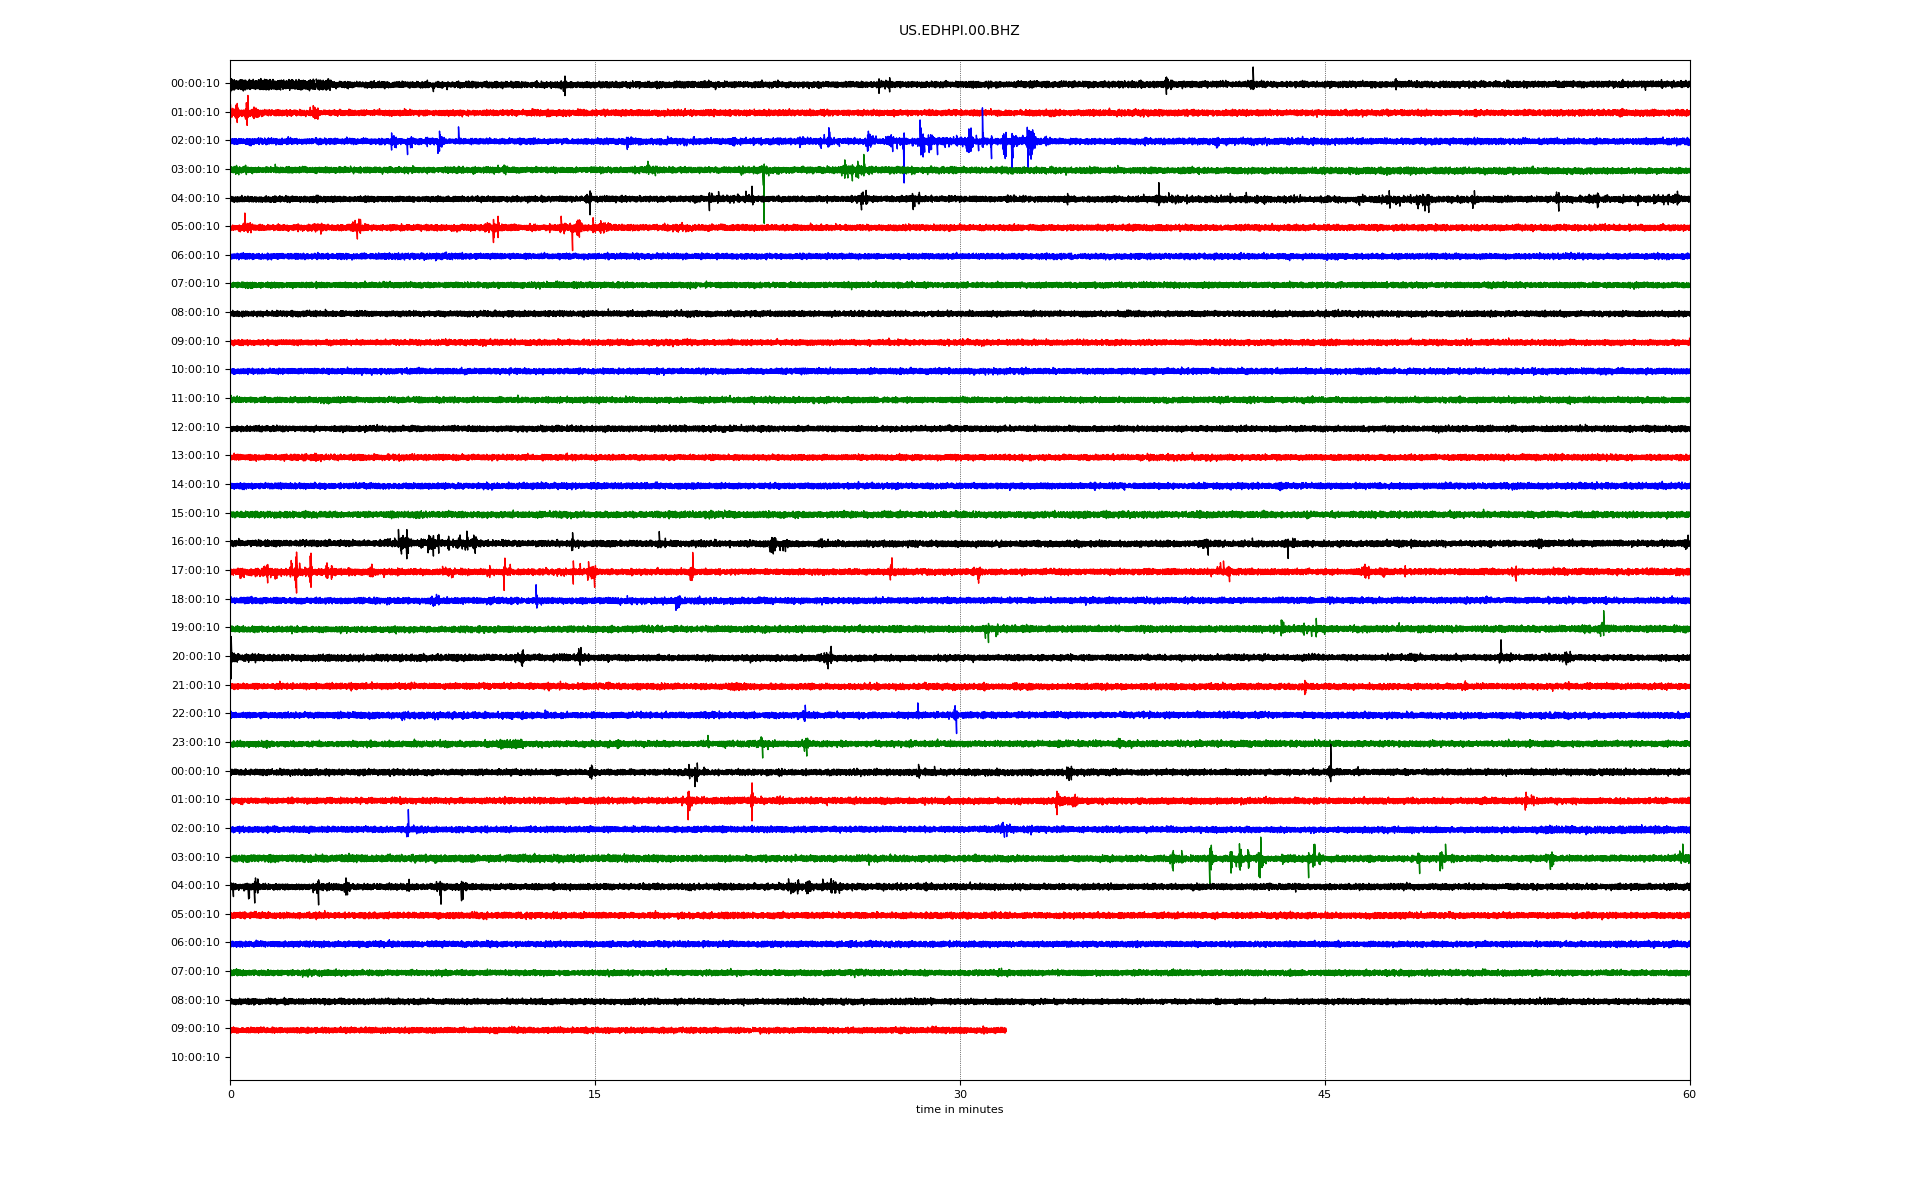Screen dimensions: 1920x1200
Task: Click the plot title US.EDHPI.00.BHZ
Action: [x=959, y=31]
